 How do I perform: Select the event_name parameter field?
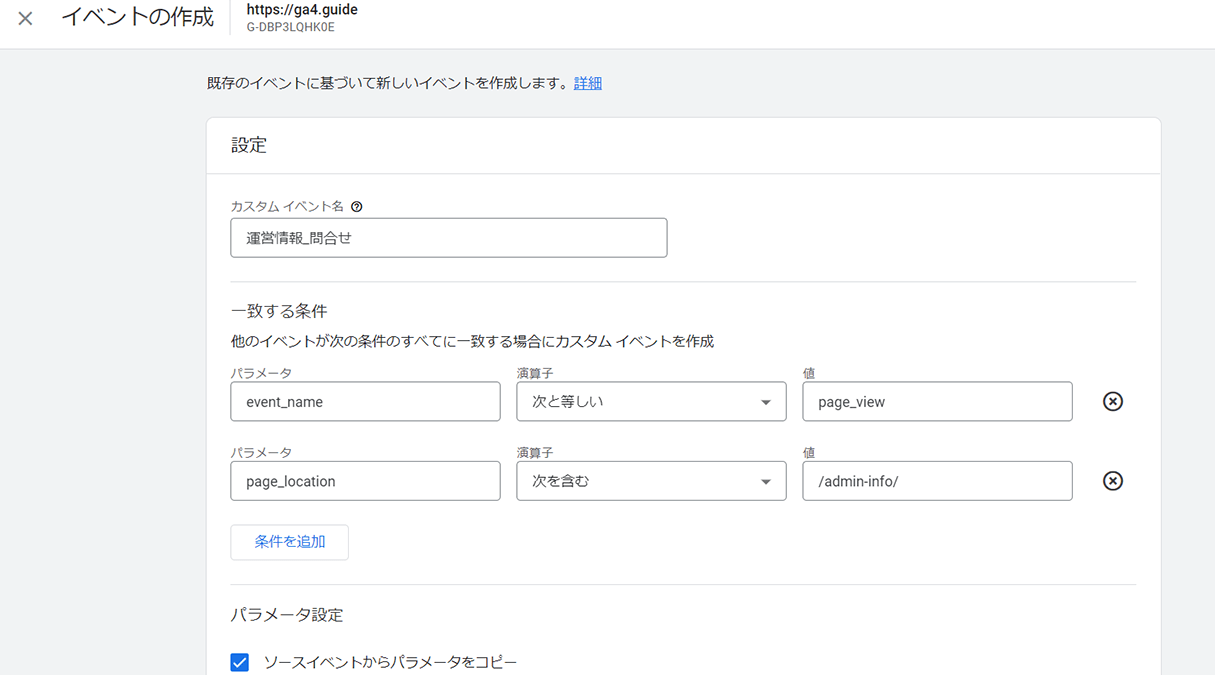point(365,401)
